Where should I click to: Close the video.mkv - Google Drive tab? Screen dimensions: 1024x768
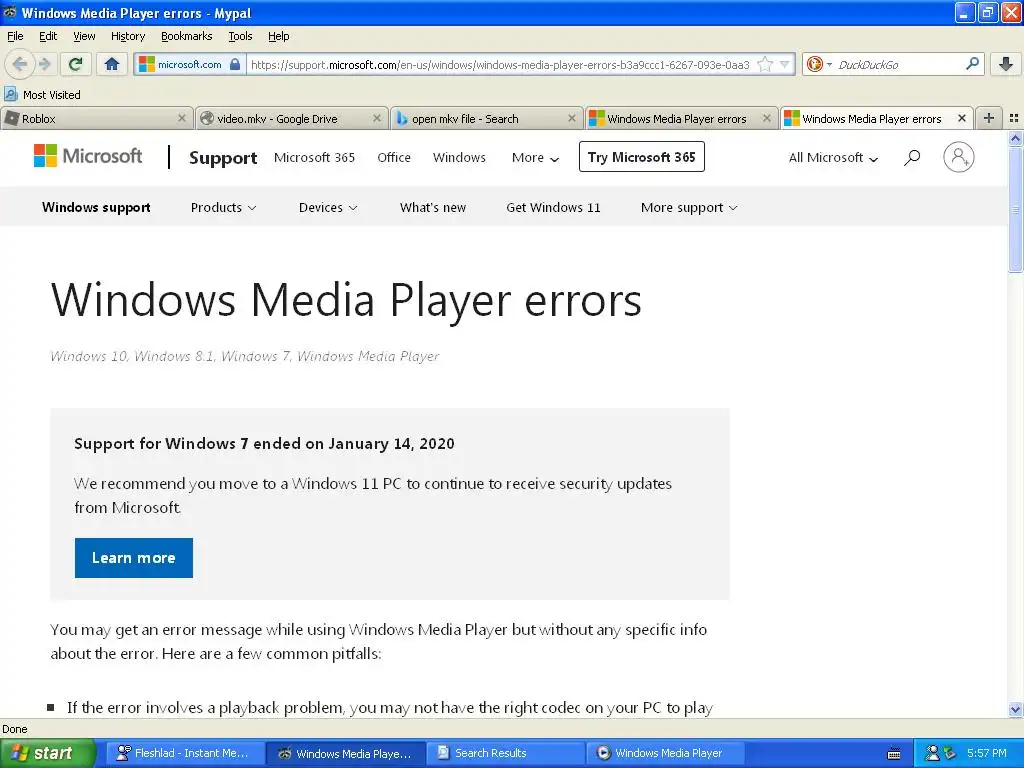(377, 118)
